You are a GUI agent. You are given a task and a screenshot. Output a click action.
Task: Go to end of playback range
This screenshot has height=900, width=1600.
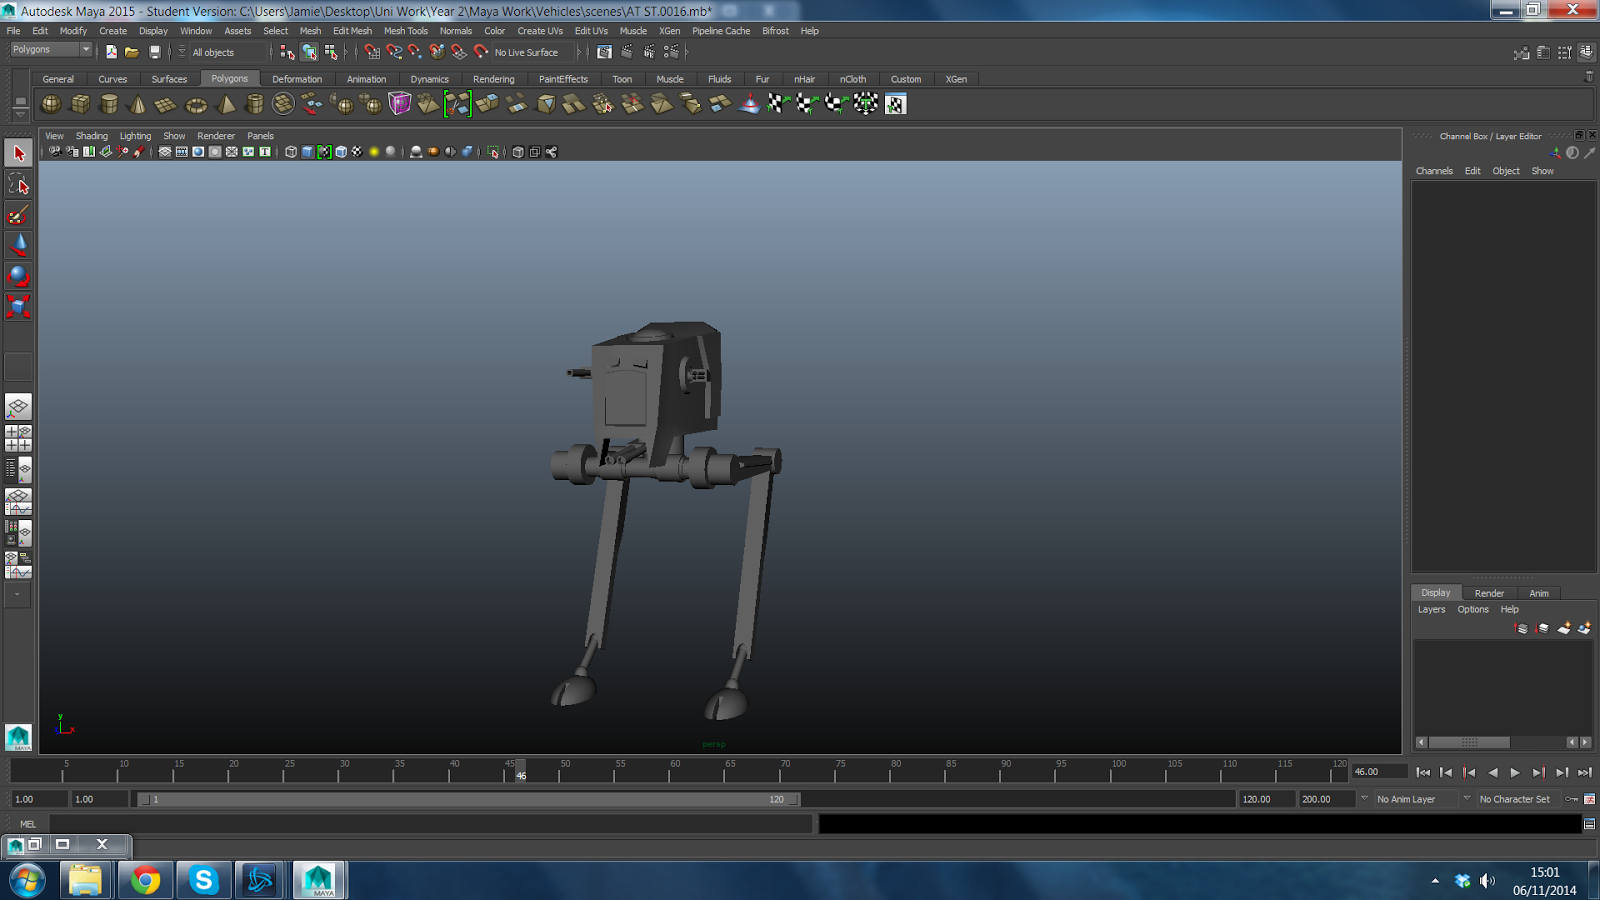[1585, 772]
